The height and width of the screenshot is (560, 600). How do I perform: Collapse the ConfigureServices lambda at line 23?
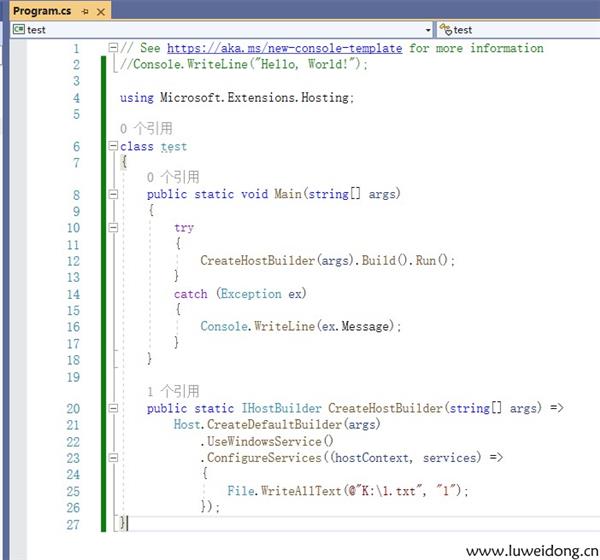pos(113,458)
